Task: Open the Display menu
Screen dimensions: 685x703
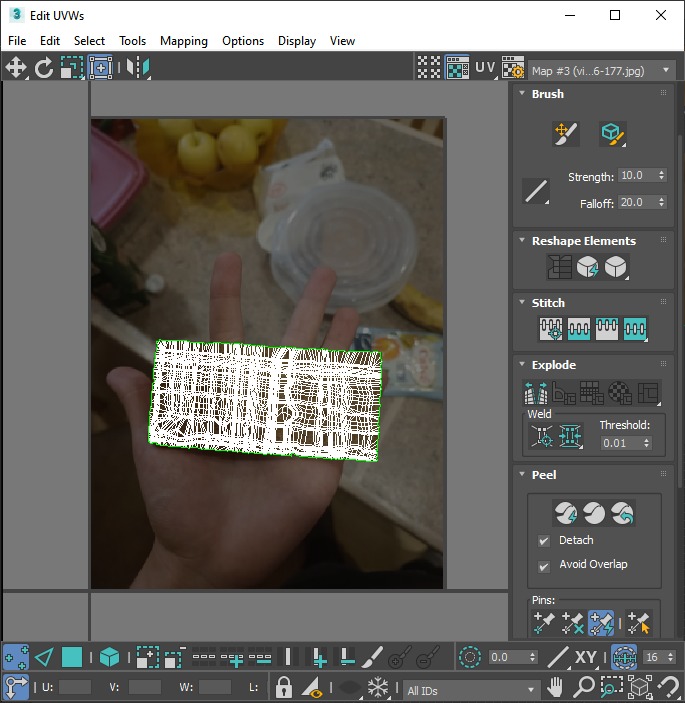Action: (297, 41)
